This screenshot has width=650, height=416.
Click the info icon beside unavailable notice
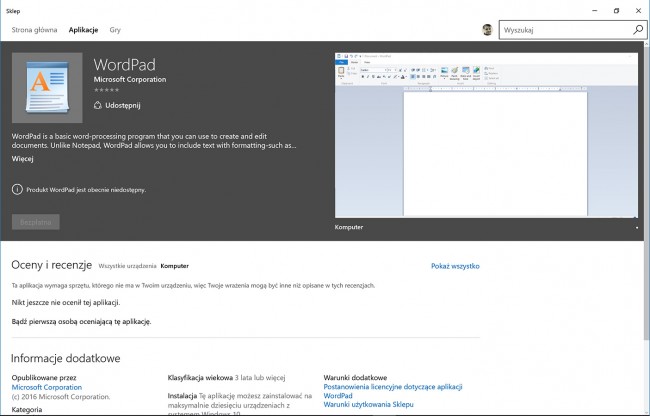click(x=17, y=189)
